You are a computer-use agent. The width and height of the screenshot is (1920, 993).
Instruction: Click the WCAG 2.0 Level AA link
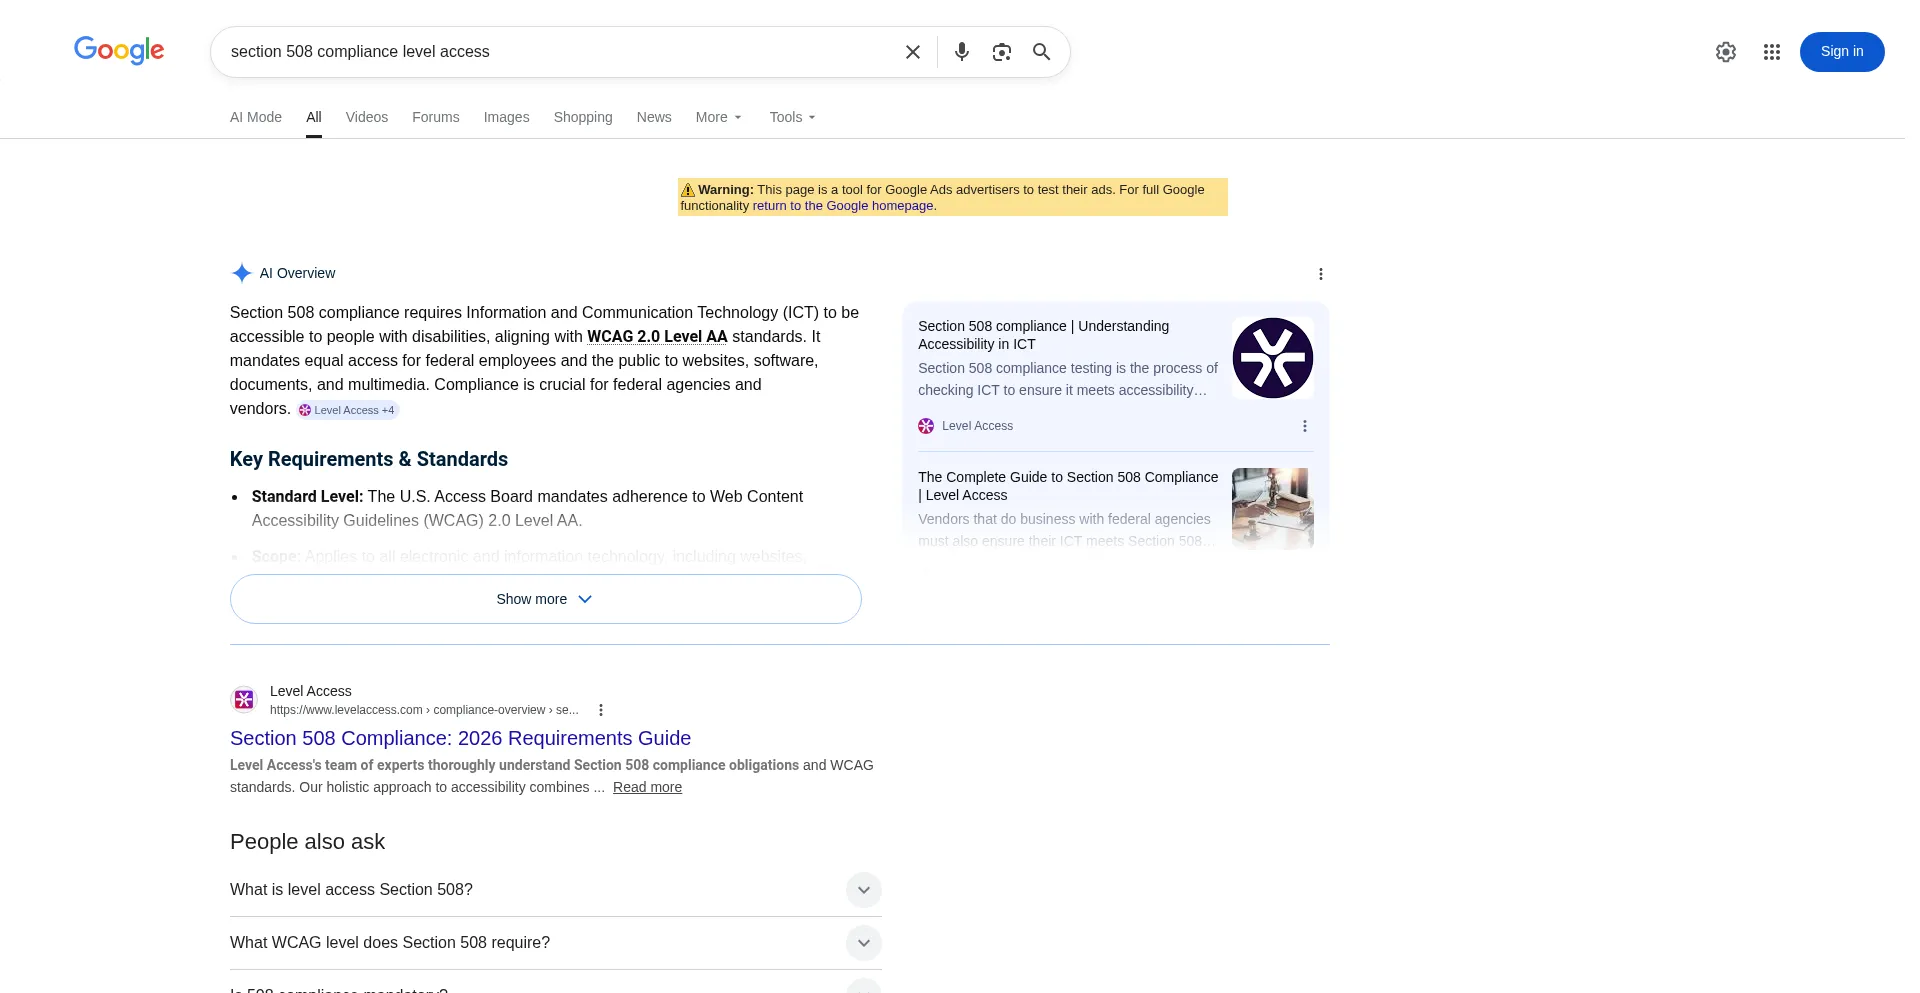pyautogui.click(x=657, y=337)
